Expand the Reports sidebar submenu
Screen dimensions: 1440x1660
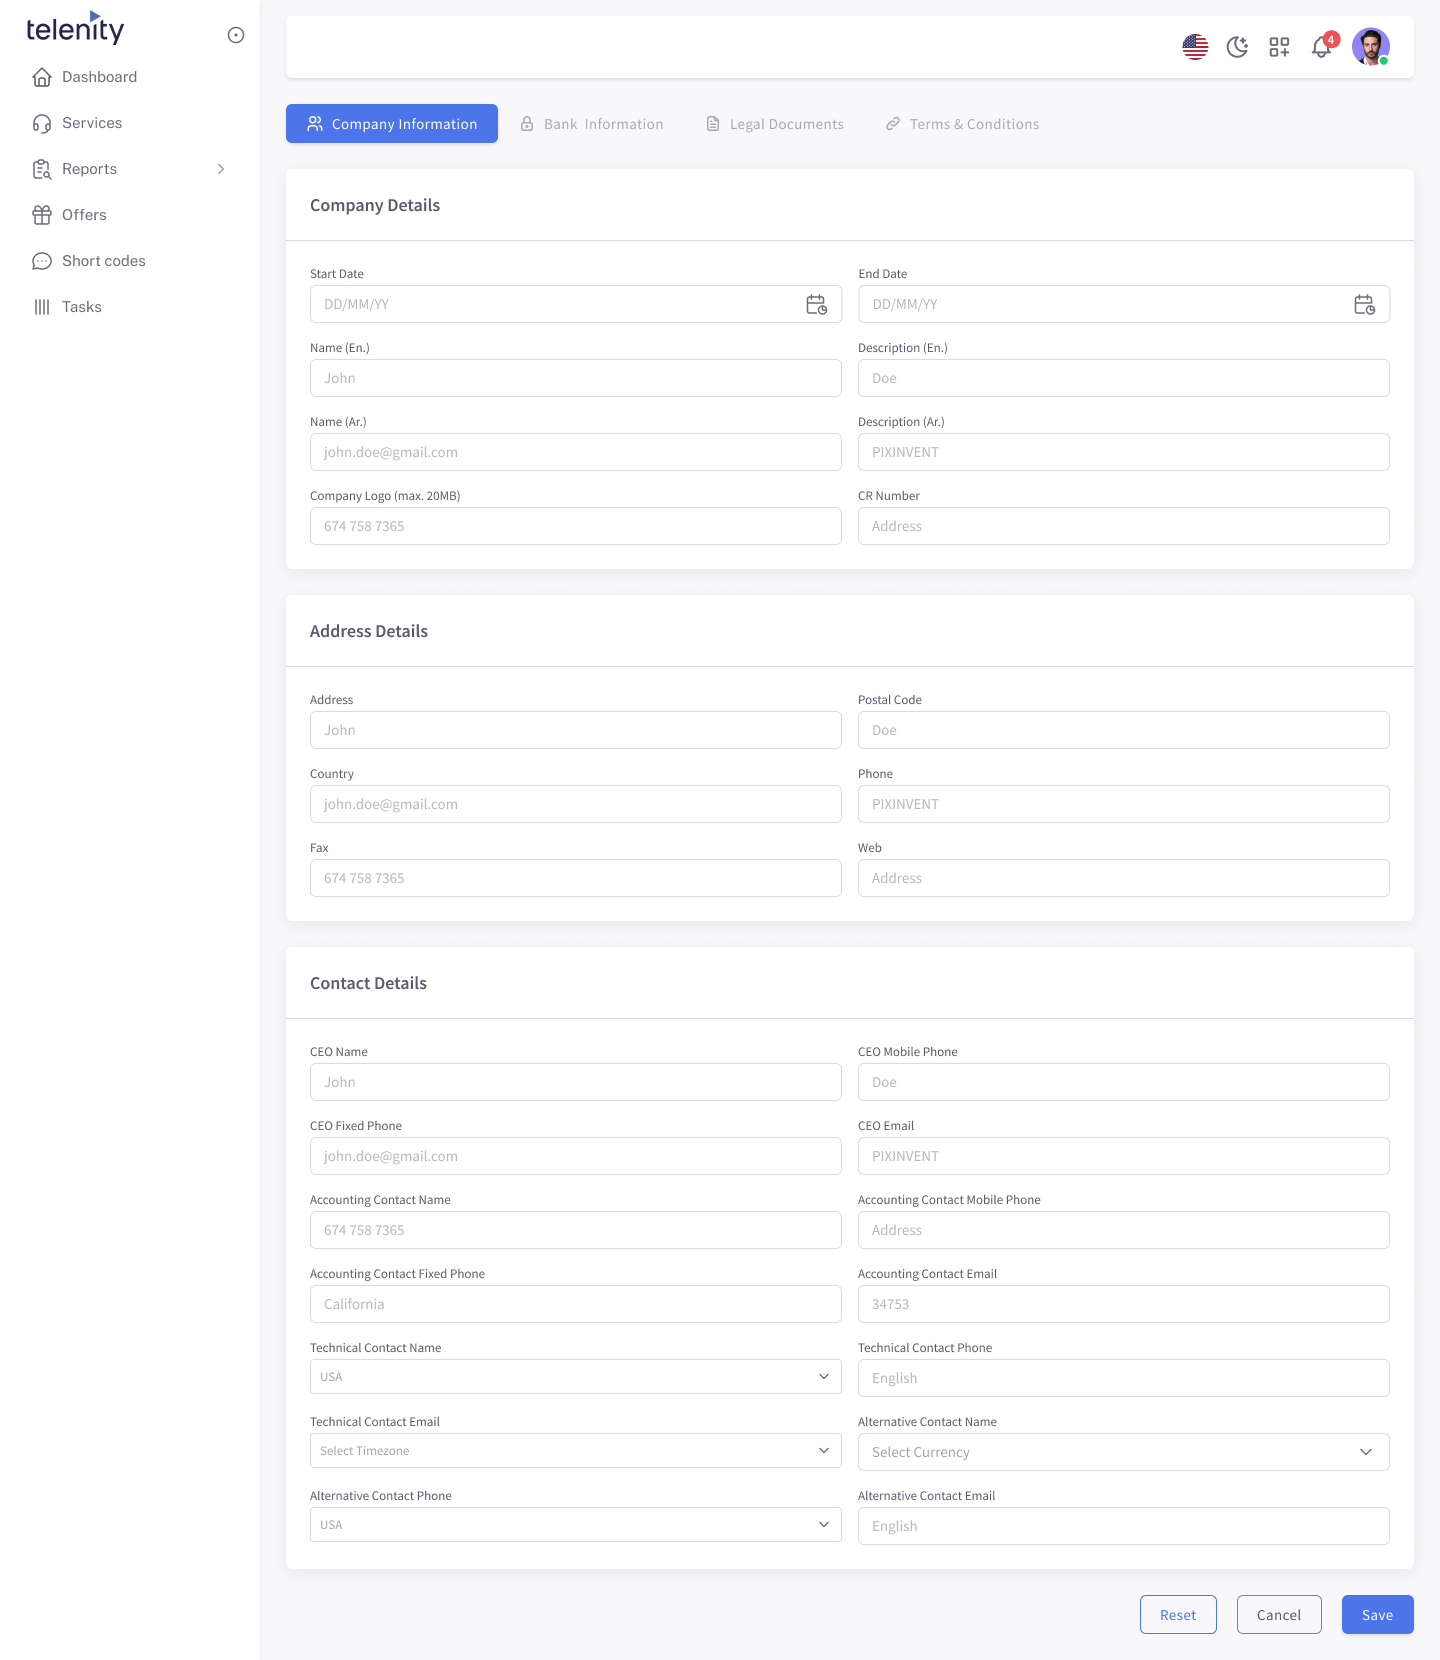(x=130, y=169)
